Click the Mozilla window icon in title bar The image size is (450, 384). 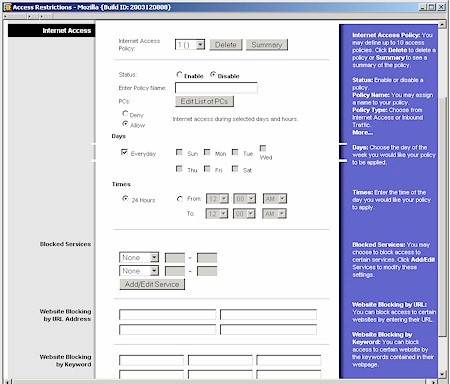[x=7, y=7]
